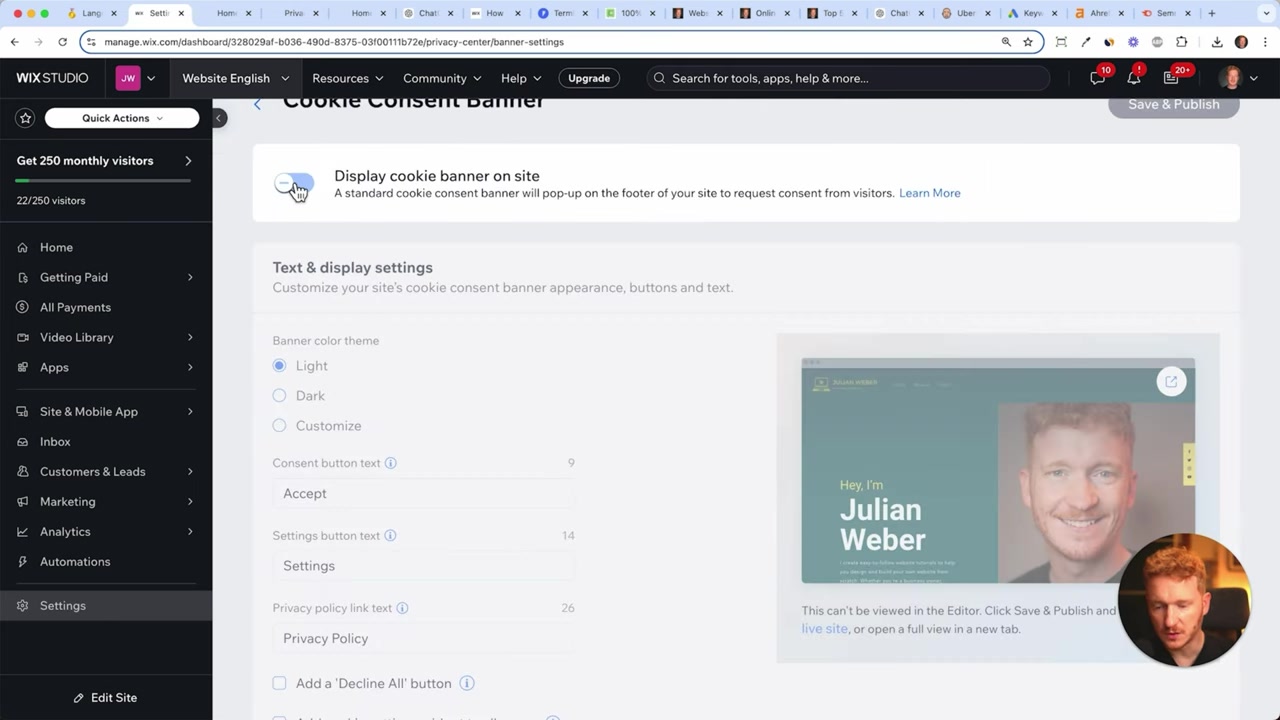This screenshot has height=720, width=1280.
Task: Toggle the Display cookie banner switch
Action: pyautogui.click(x=294, y=184)
